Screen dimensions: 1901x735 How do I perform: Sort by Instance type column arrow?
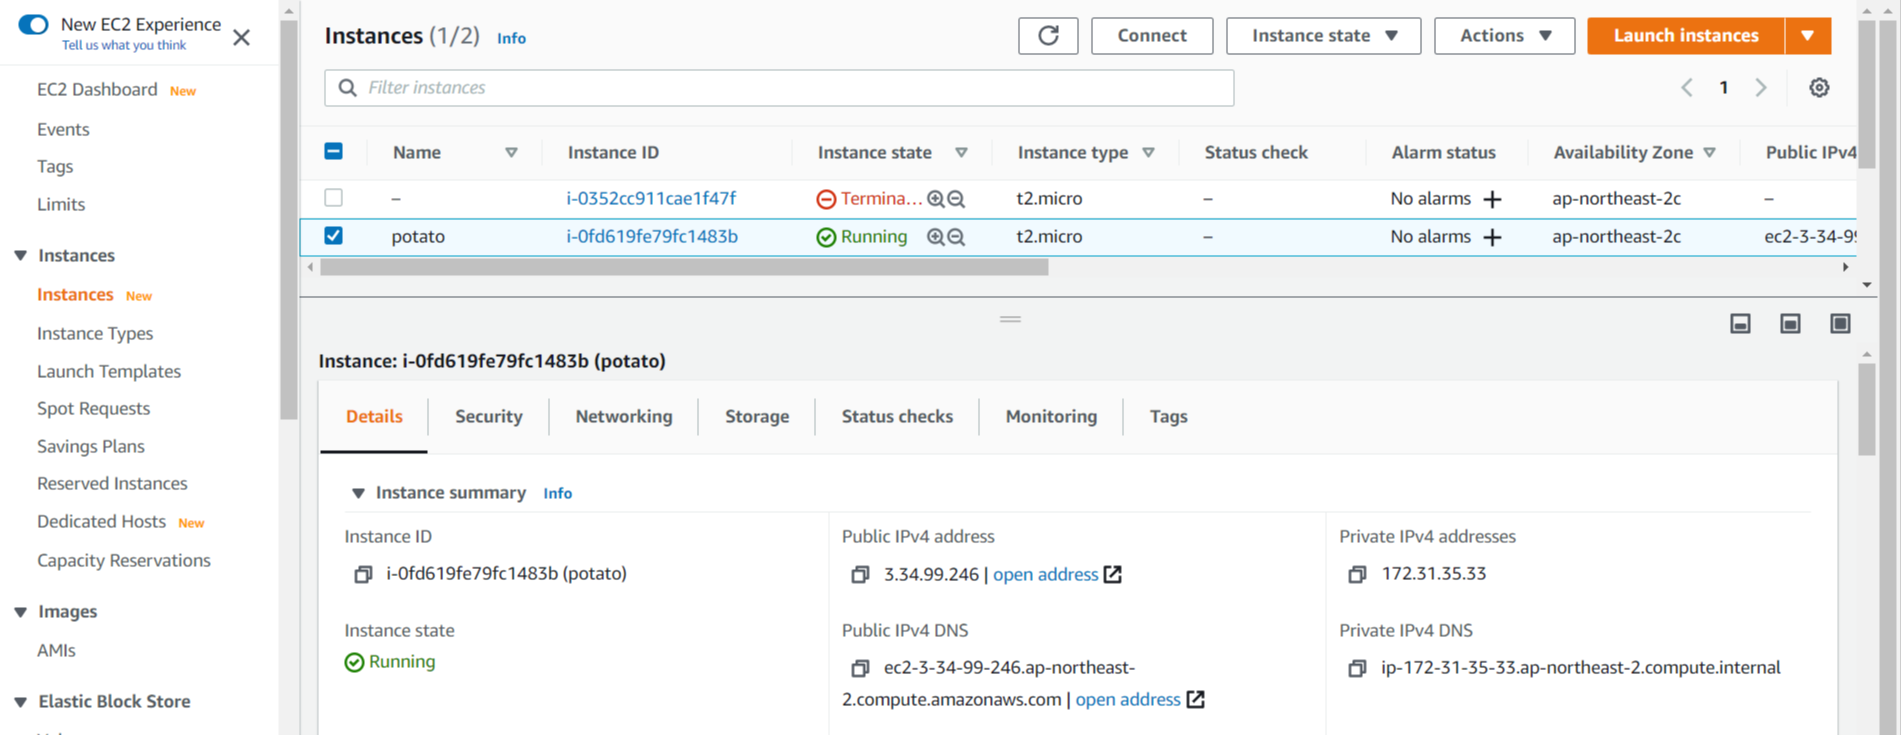[1148, 153]
